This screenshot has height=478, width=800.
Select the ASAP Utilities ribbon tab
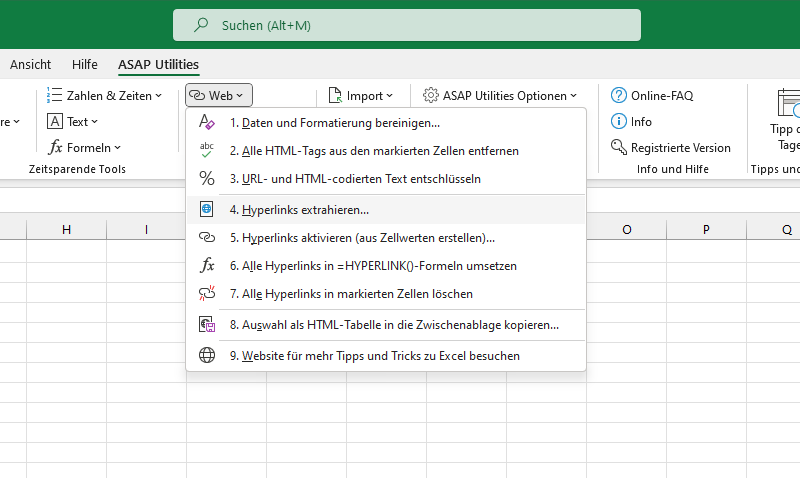click(x=159, y=64)
